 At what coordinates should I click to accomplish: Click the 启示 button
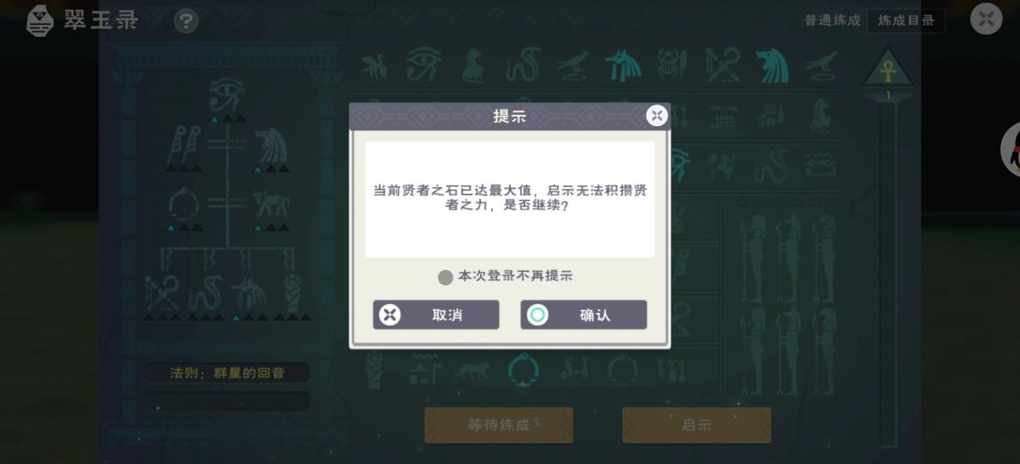(697, 425)
